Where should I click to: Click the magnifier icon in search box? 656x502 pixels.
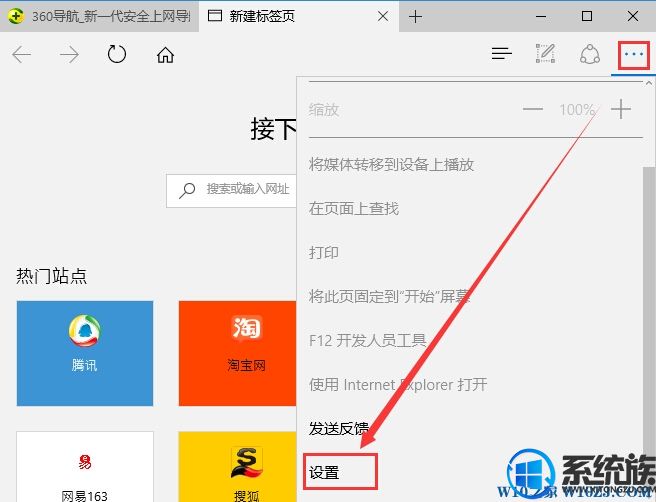187,190
